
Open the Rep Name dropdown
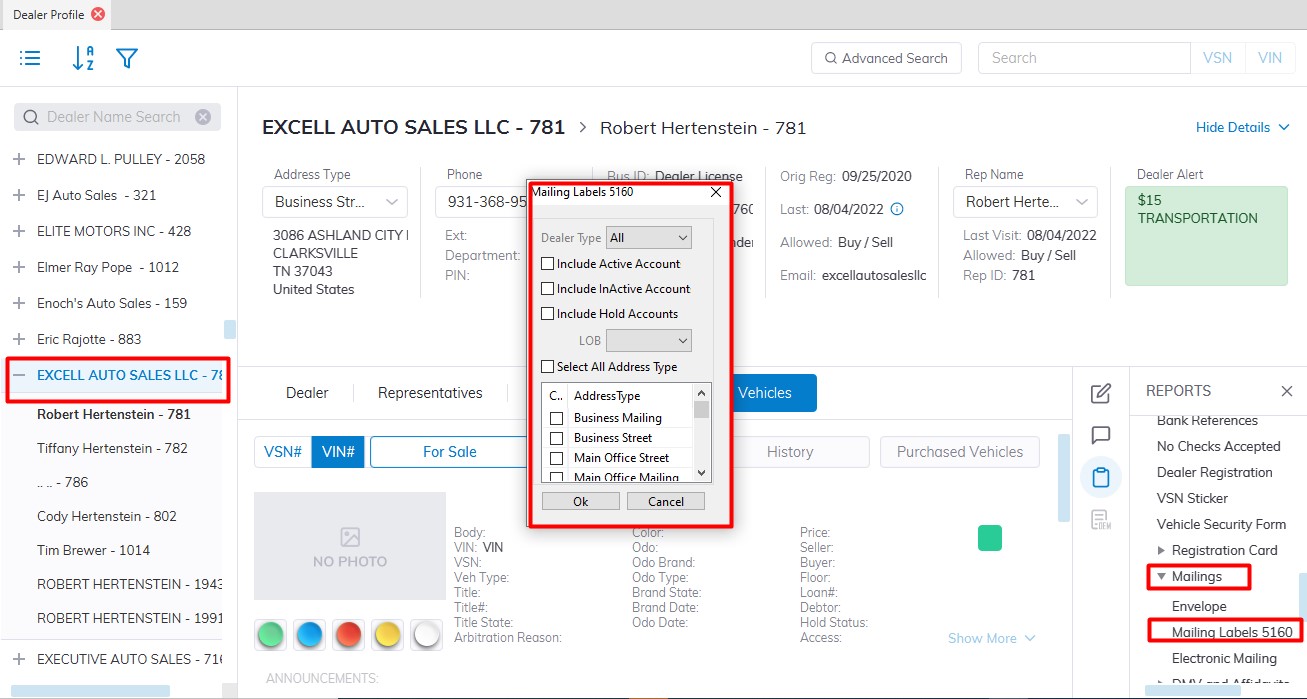1027,202
